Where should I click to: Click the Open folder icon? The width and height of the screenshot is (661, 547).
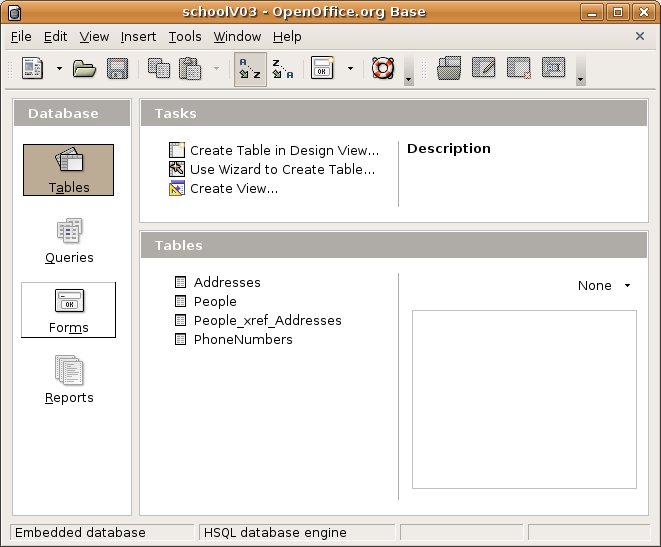(84, 68)
